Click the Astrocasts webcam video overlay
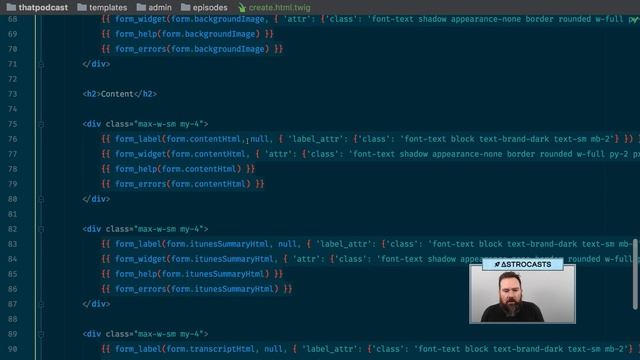The width and height of the screenshot is (640, 360). [x=522, y=294]
